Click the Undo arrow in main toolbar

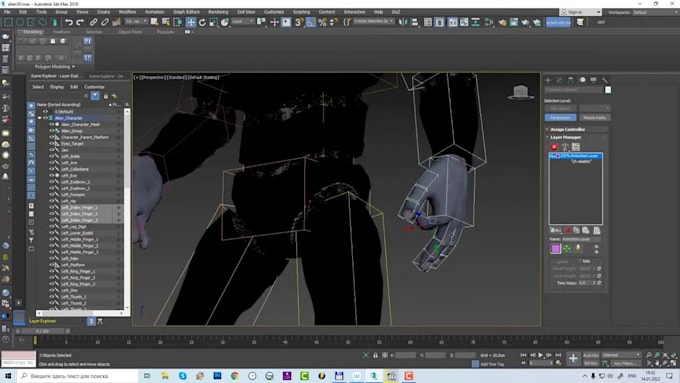tap(69, 22)
